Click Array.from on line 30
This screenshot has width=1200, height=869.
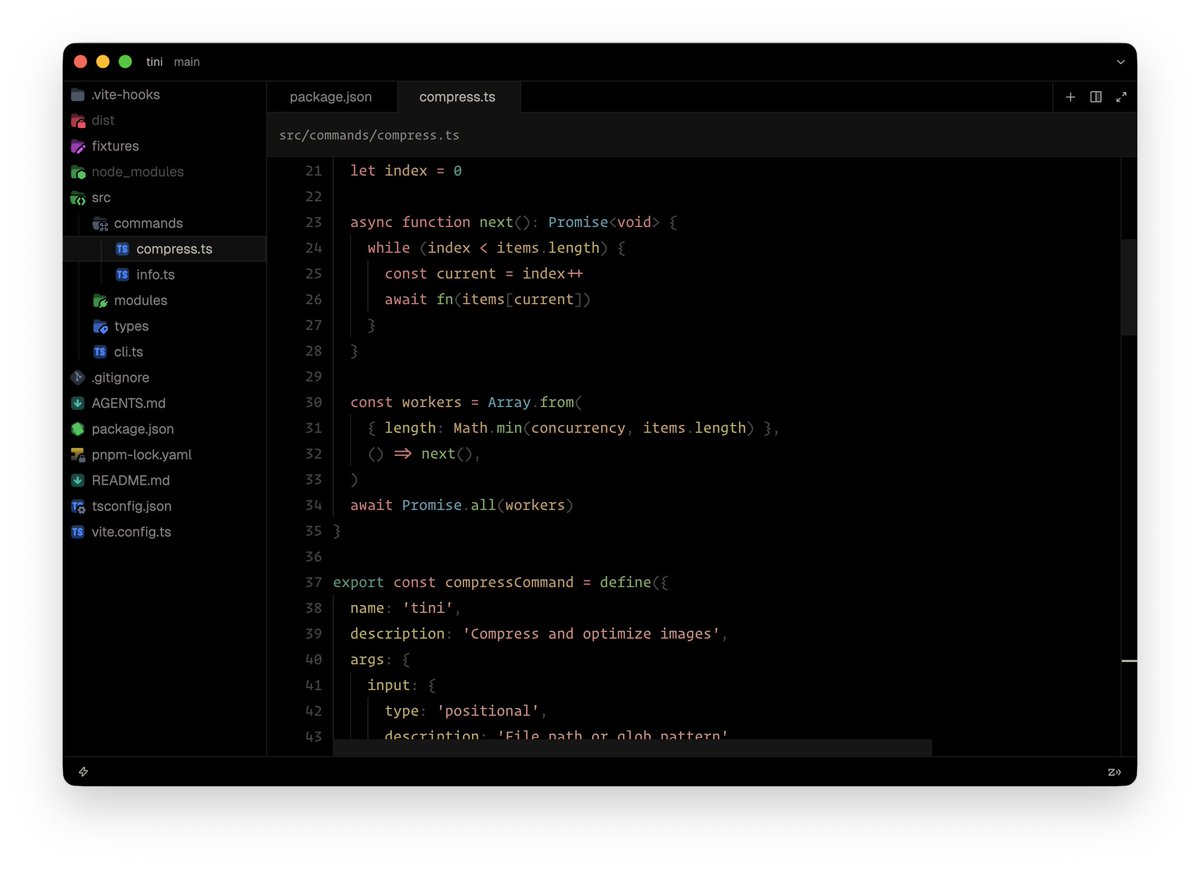[531, 403]
